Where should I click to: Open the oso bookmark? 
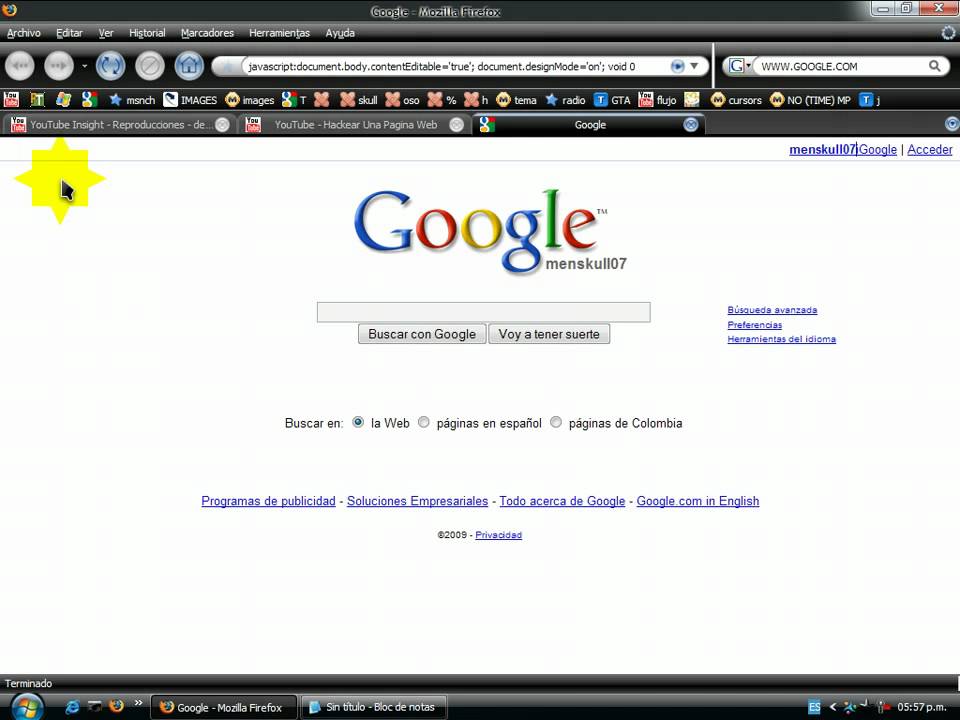403,100
